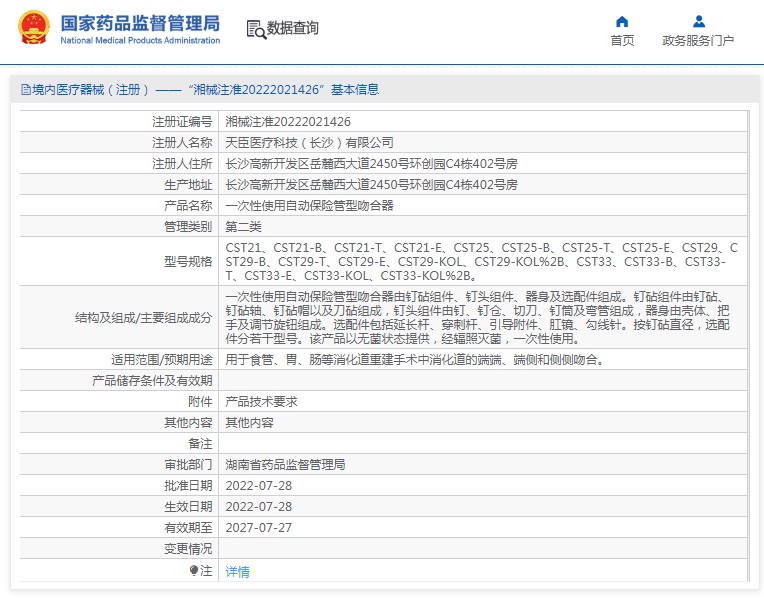Click the 注册人名称 row label
Screen dimensions: 764x598
click(x=182, y=142)
